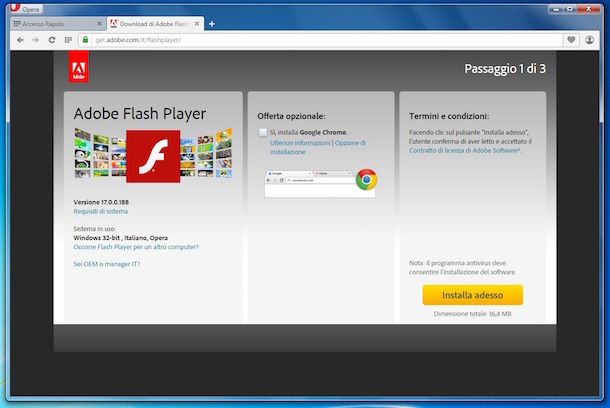Image resolution: width=610 pixels, height=408 pixels.
Task: Click the 'Passaggio 1 di 3' text
Action: [x=505, y=69]
